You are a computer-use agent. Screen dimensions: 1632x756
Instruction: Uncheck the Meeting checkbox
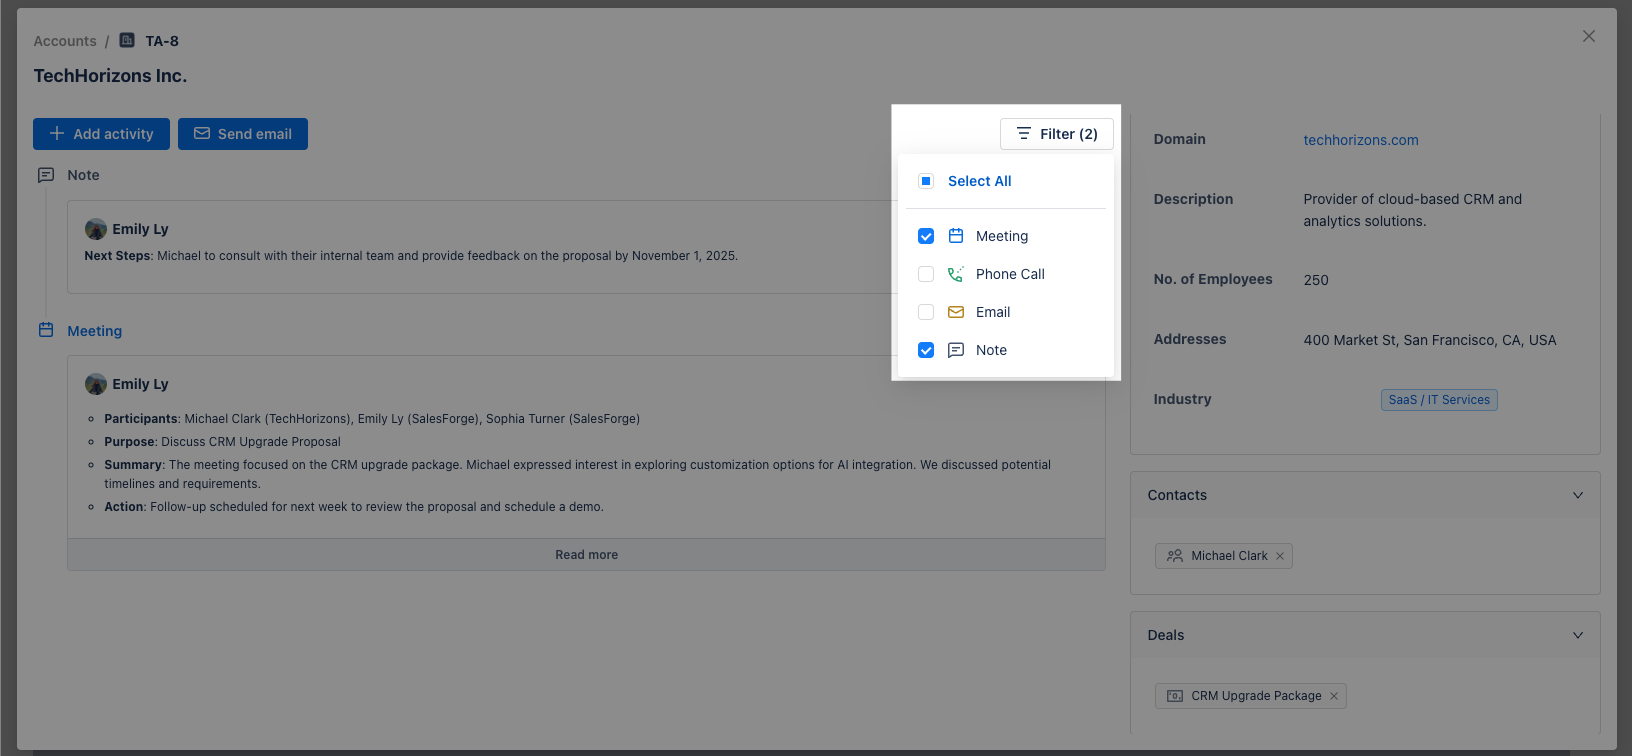click(926, 236)
